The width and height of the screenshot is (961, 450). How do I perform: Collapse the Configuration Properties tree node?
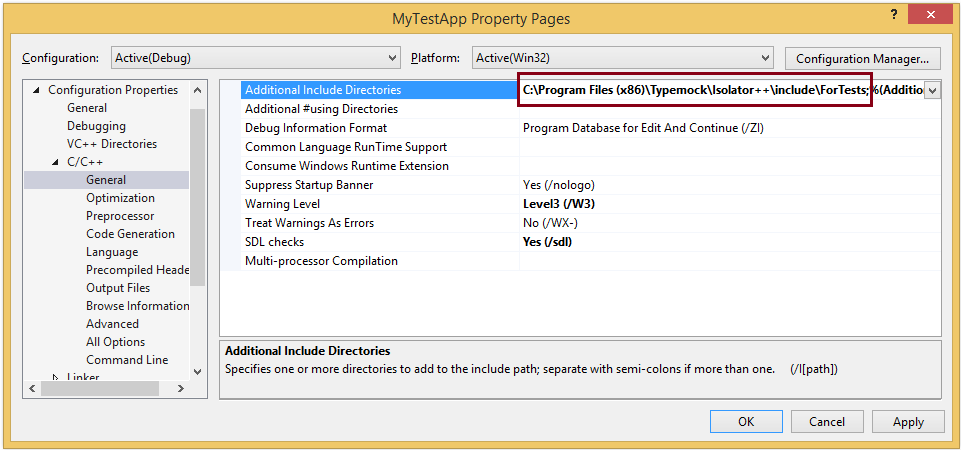point(36,90)
